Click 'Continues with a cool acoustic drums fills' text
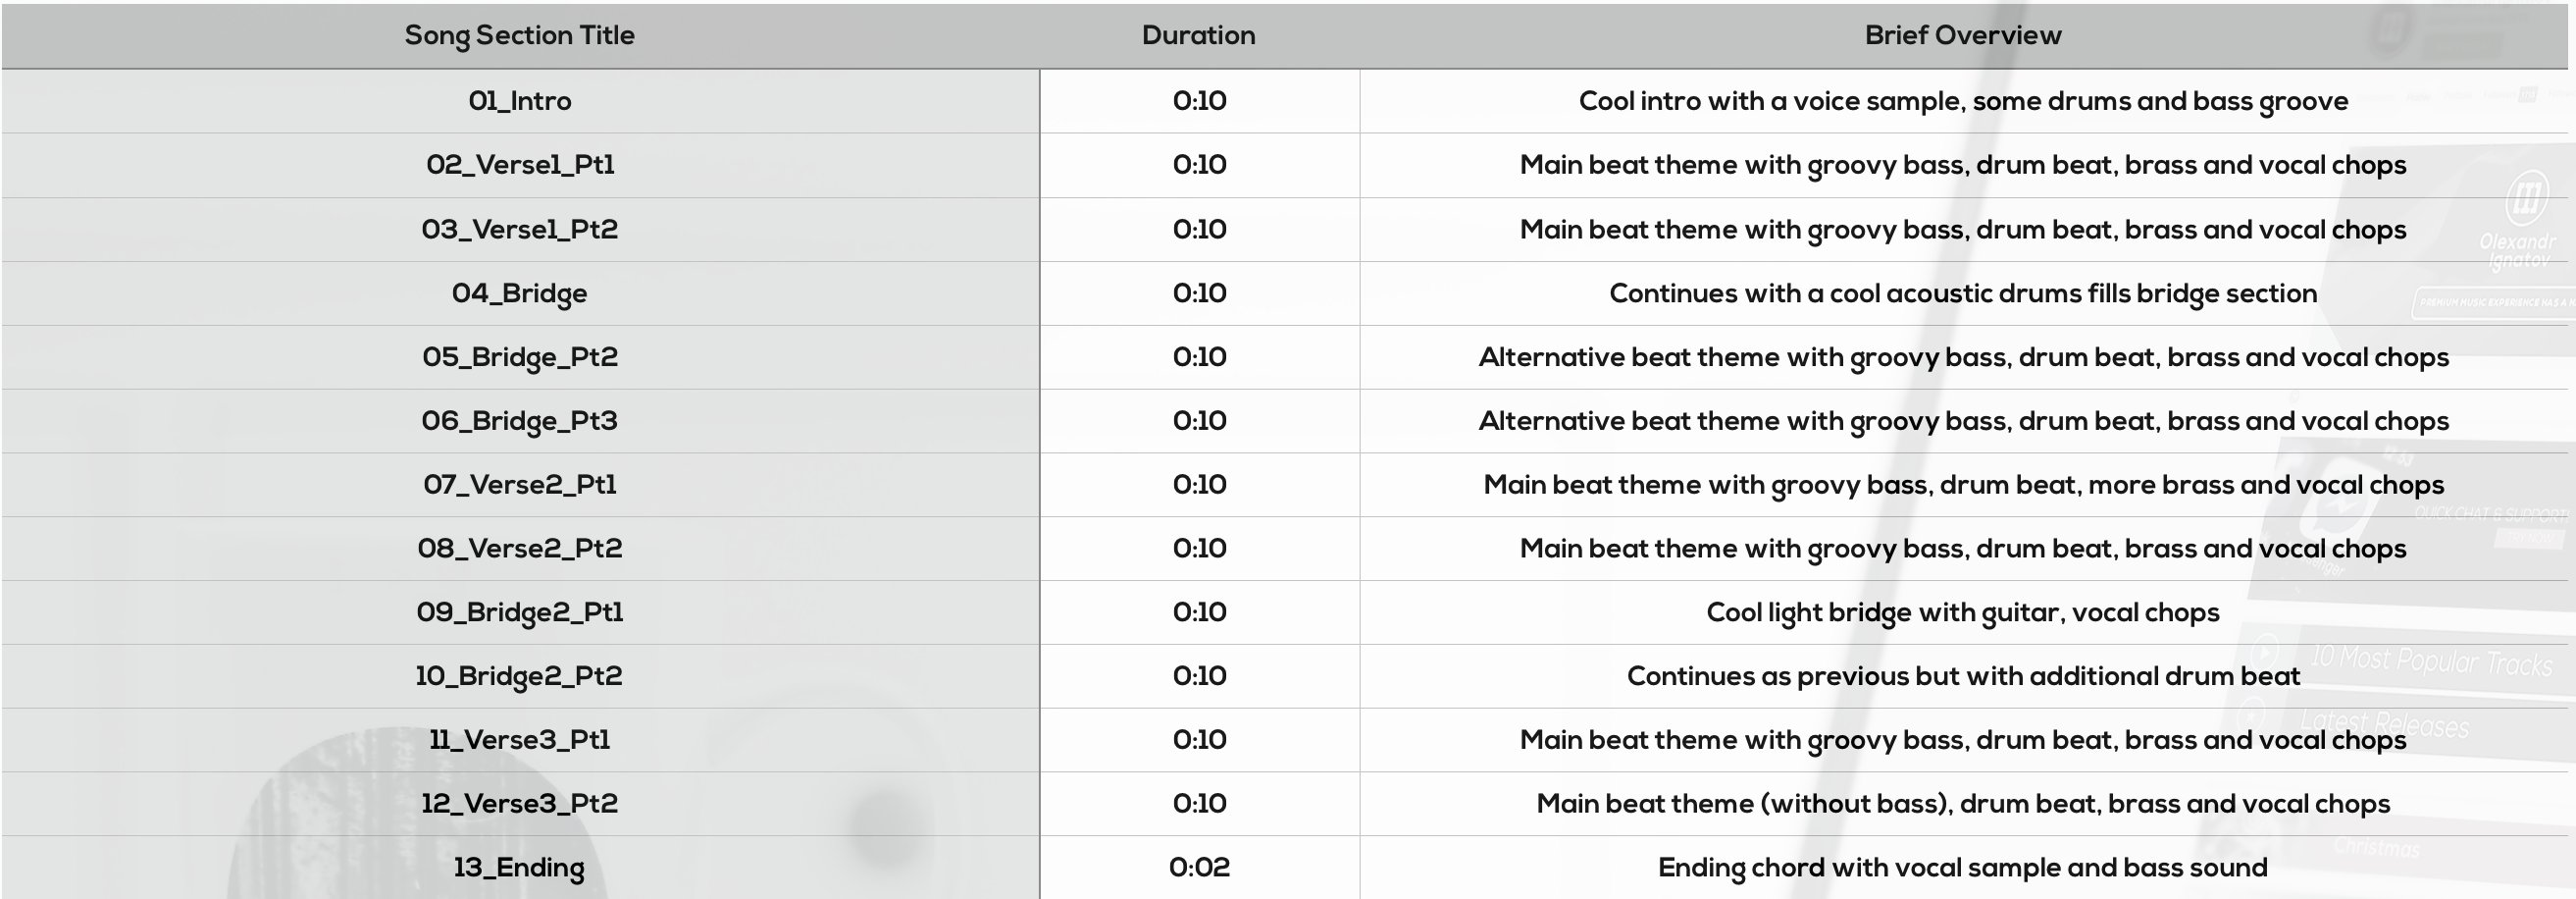Screen dimensions: 2576x899 coord(1963,293)
